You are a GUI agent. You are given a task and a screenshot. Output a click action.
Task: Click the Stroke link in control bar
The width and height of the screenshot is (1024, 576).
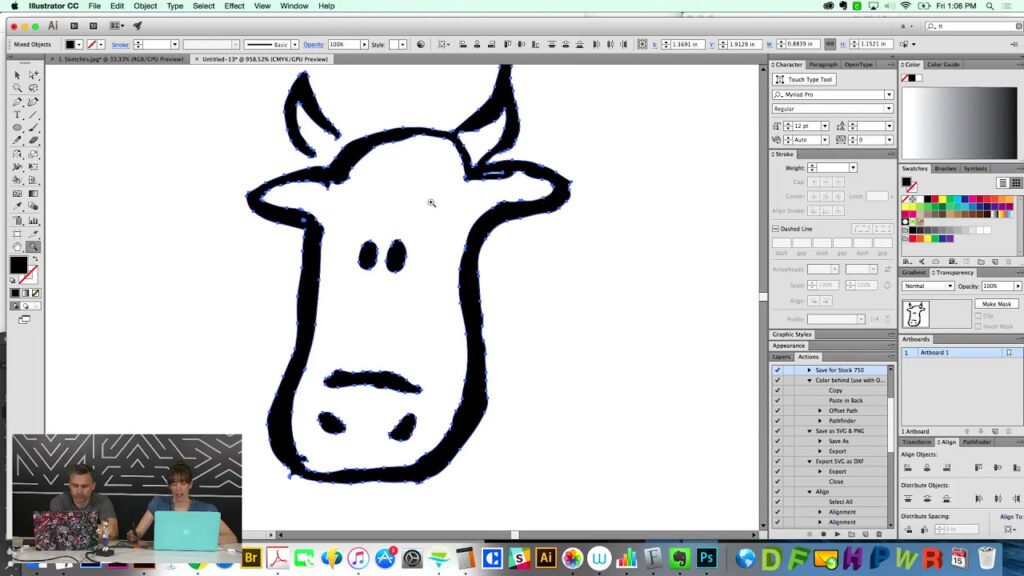coord(120,44)
